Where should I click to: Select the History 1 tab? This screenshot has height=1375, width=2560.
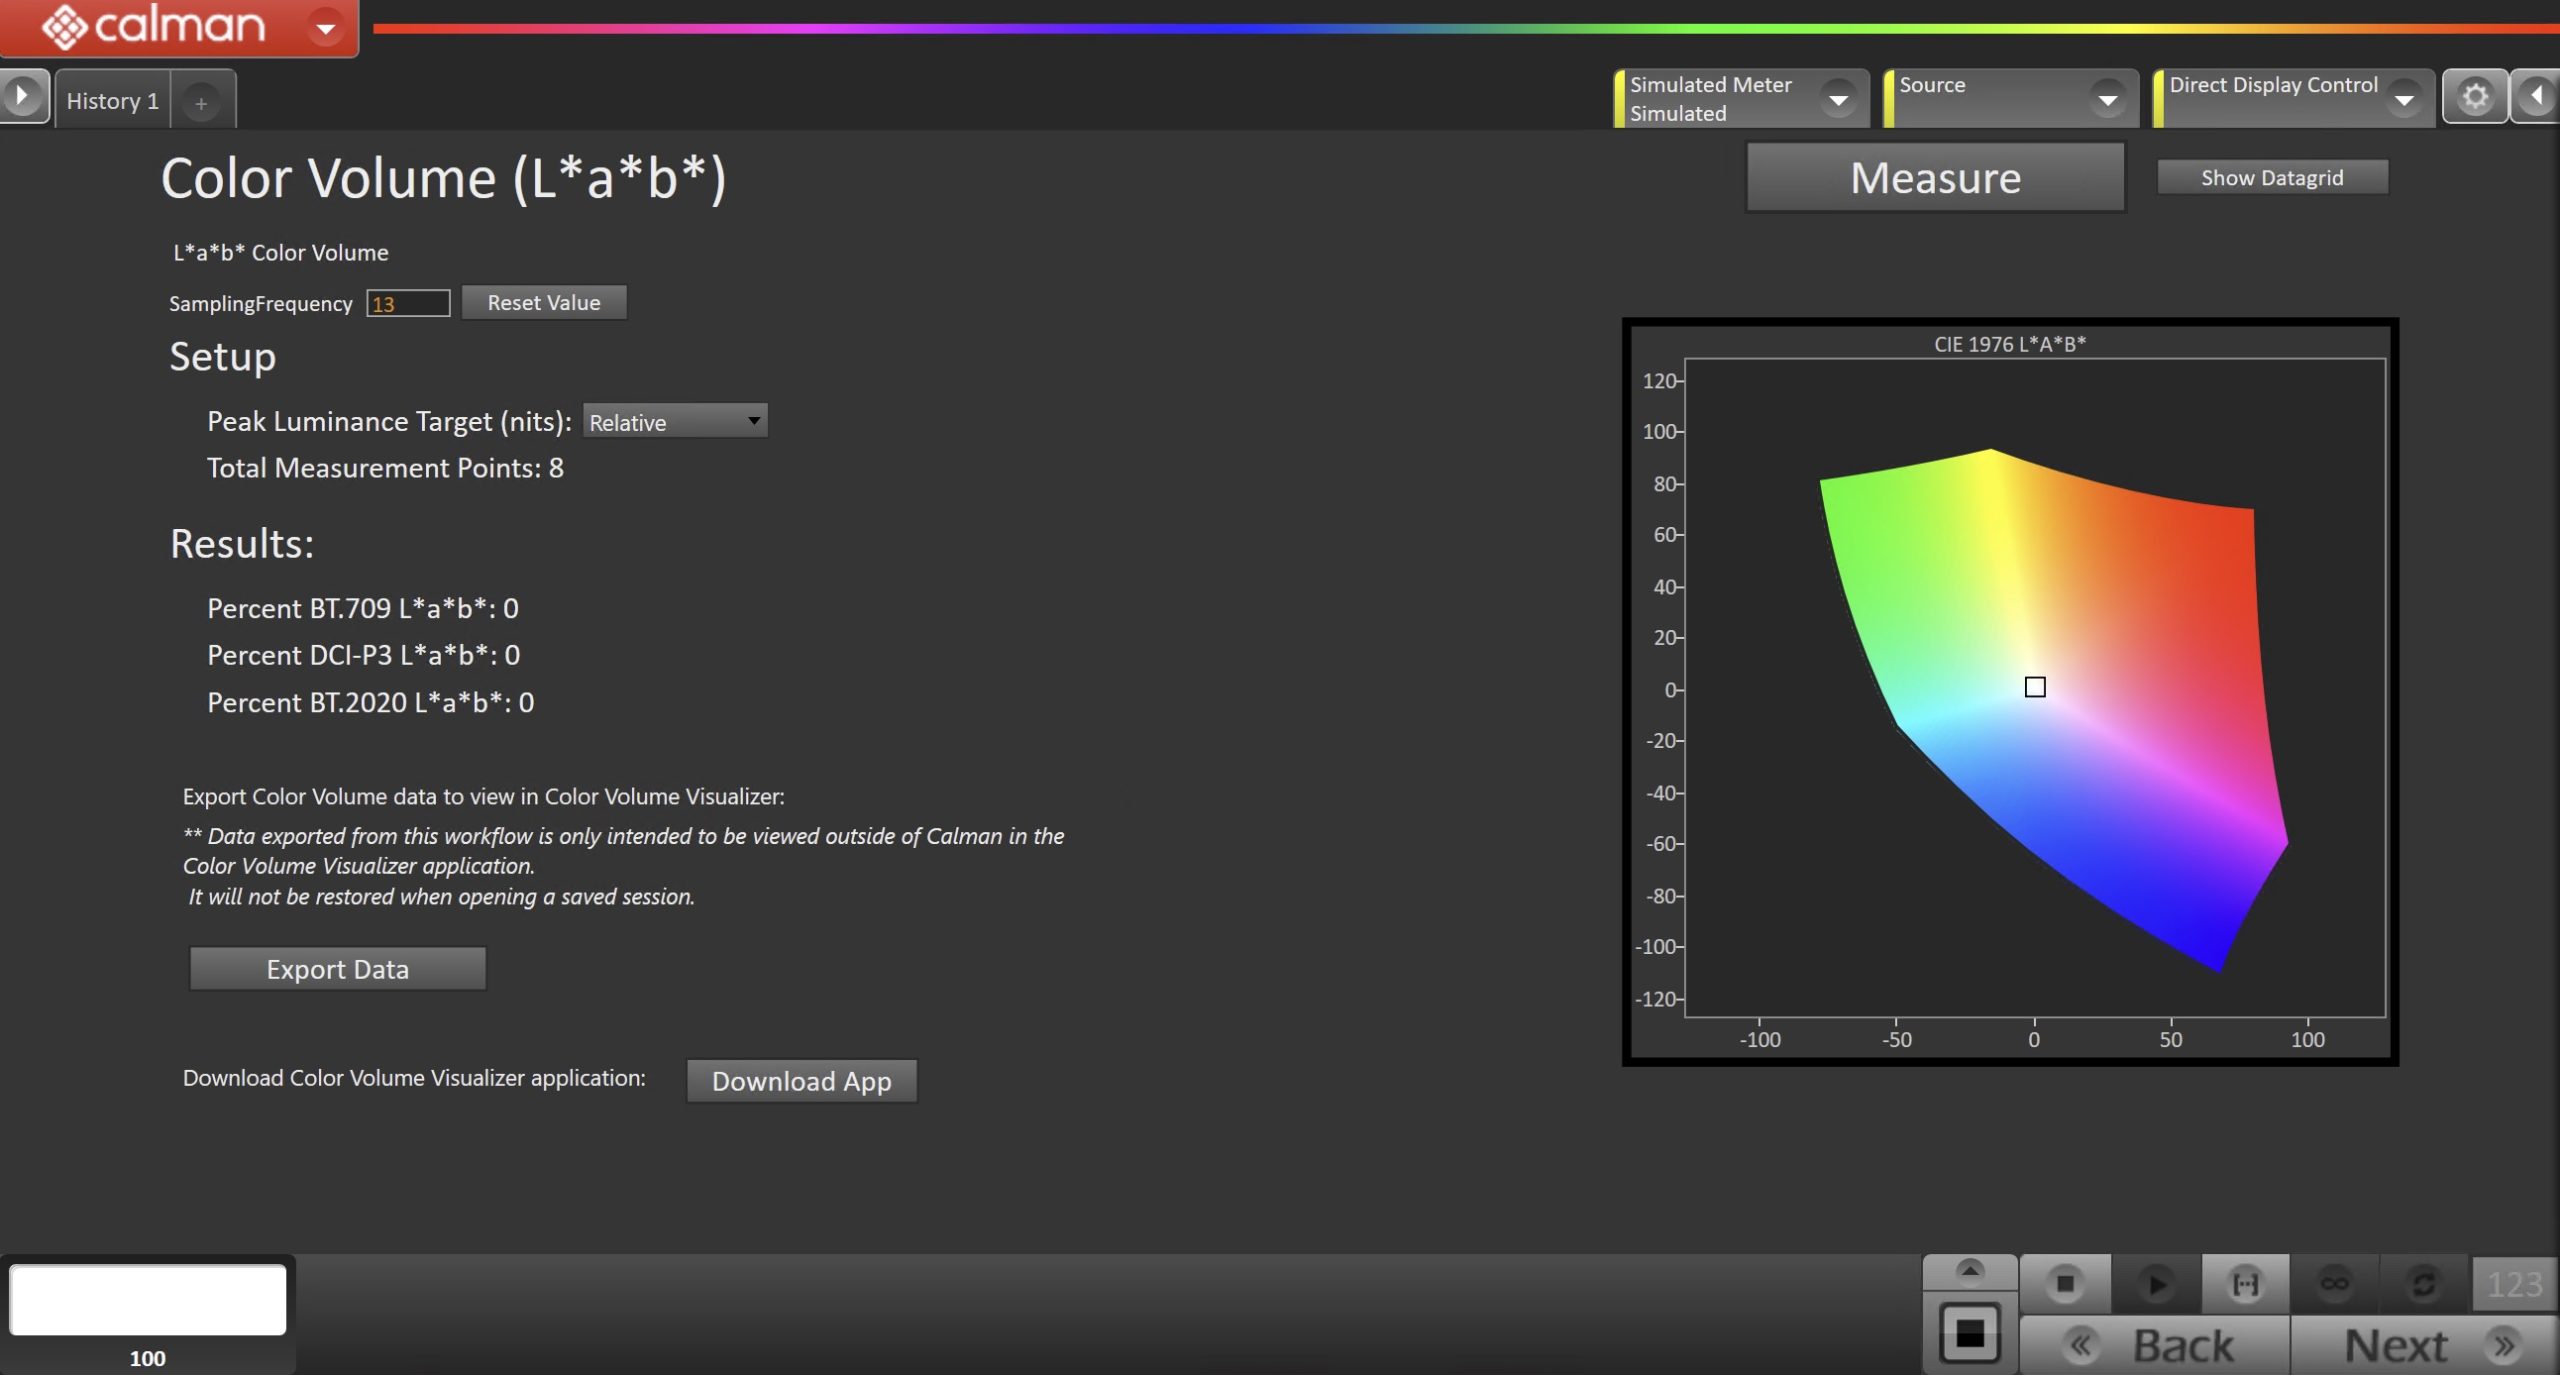(x=112, y=101)
